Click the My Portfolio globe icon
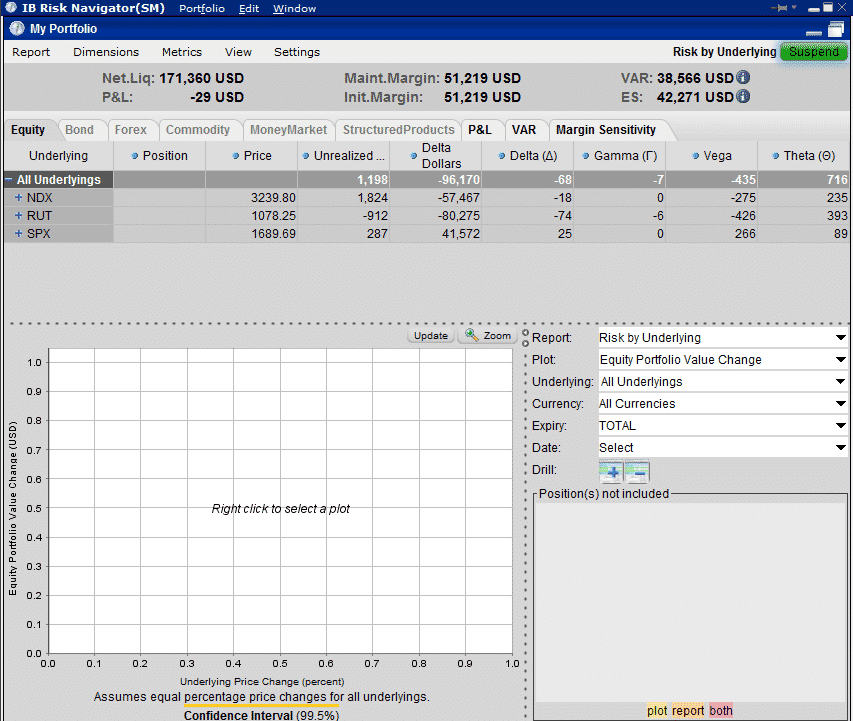 point(17,28)
